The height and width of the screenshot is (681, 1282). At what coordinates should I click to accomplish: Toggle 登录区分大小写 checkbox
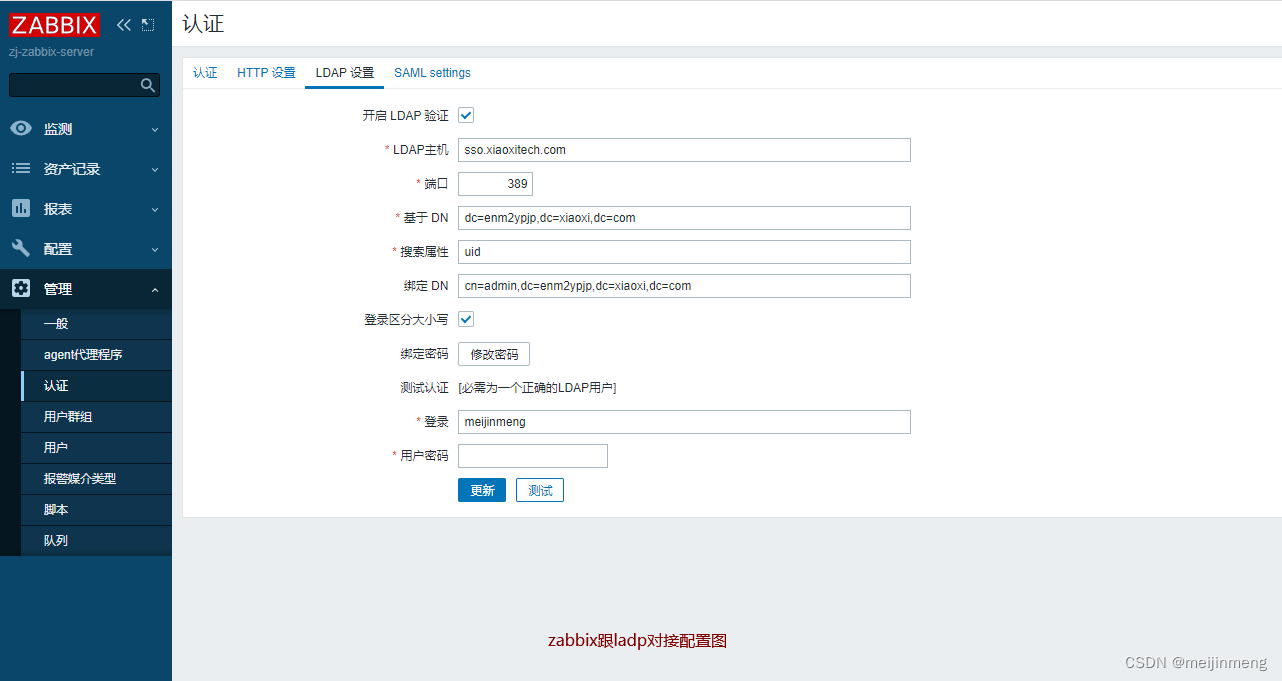coord(466,320)
